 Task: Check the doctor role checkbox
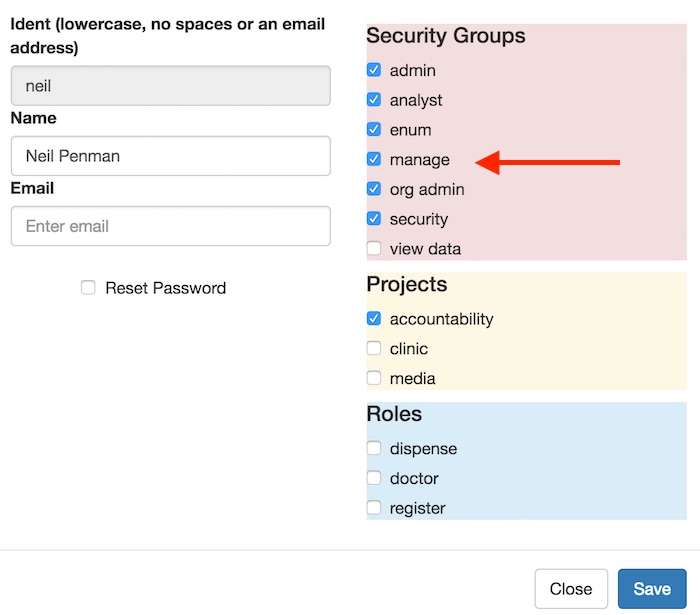374,478
